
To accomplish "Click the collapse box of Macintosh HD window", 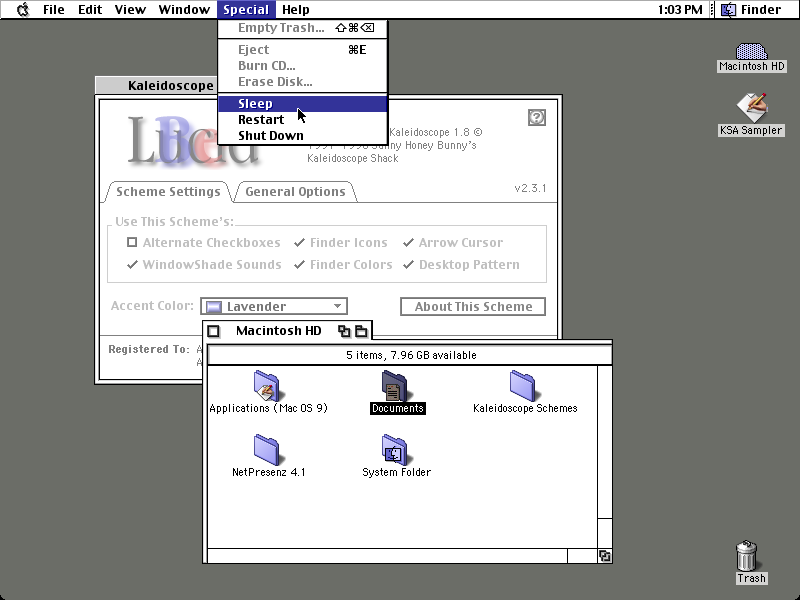I will coord(361,331).
